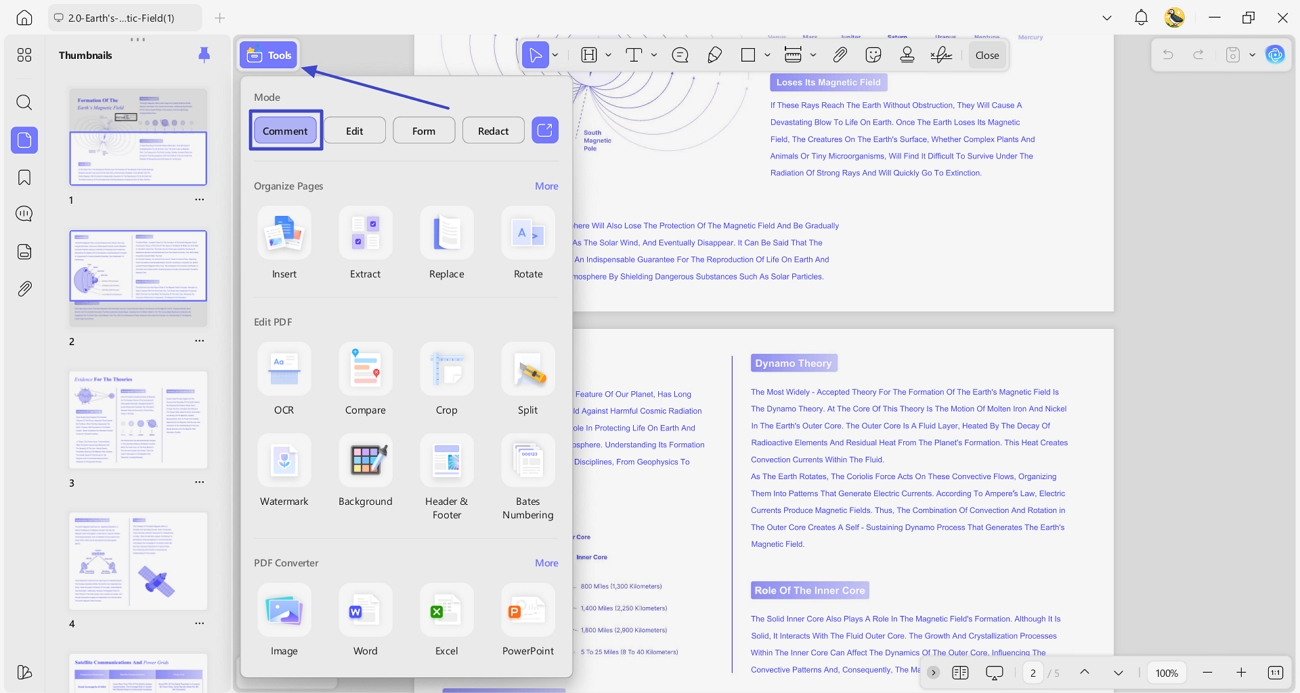This screenshot has width=1300, height=693.
Task: Select the sticky note comment tool
Action: click(x=680, y=55)
